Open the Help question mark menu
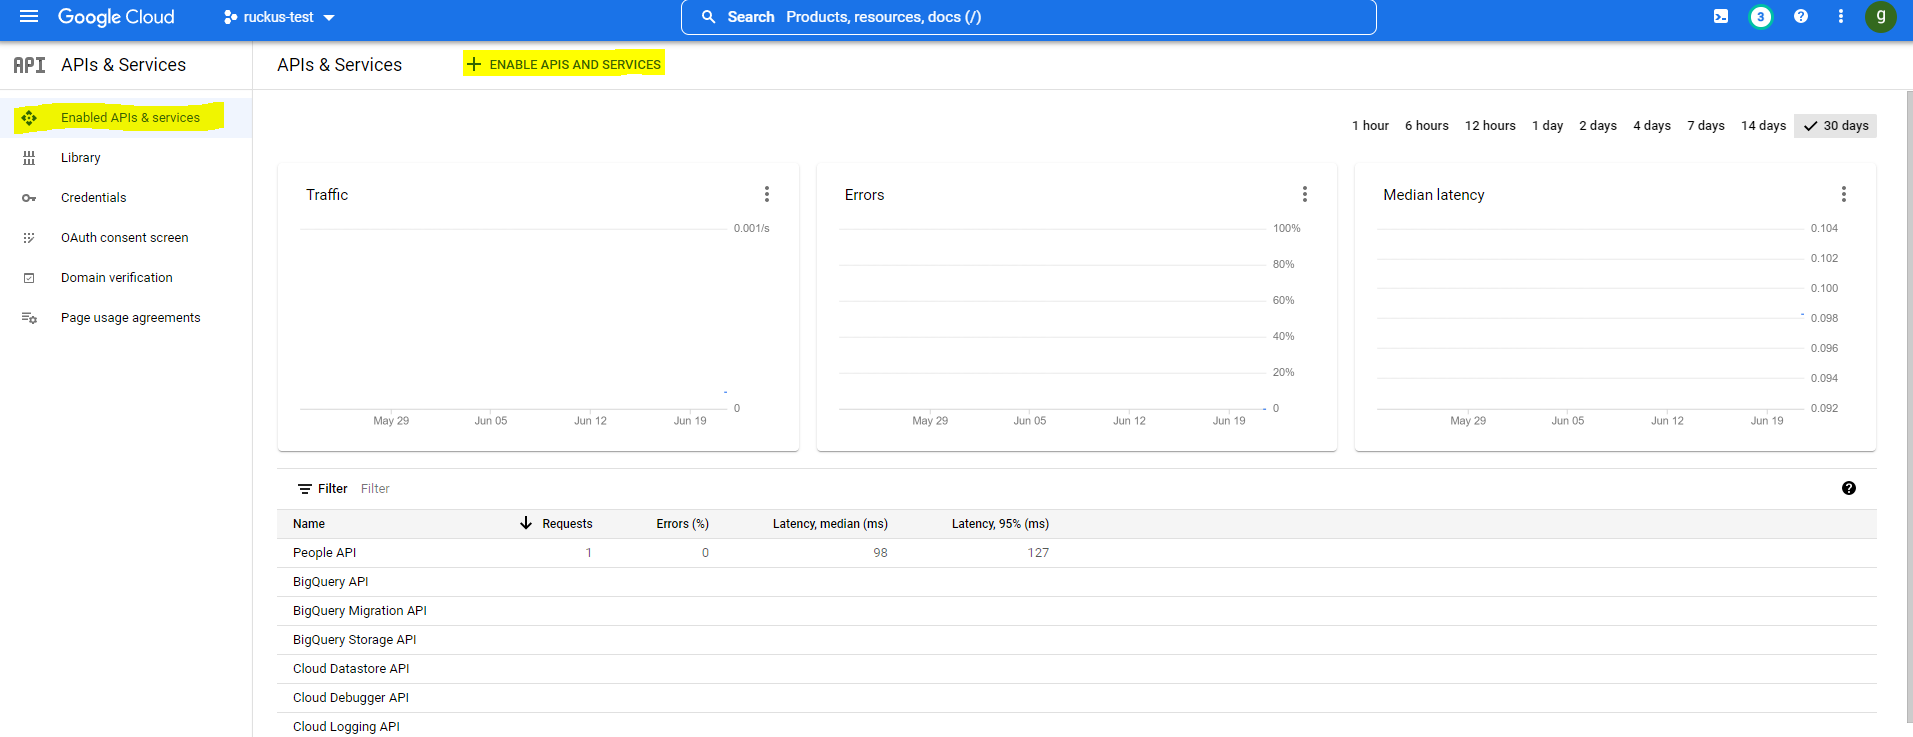The width and height of the screenshot is (1913, 737). (1801, 17)
